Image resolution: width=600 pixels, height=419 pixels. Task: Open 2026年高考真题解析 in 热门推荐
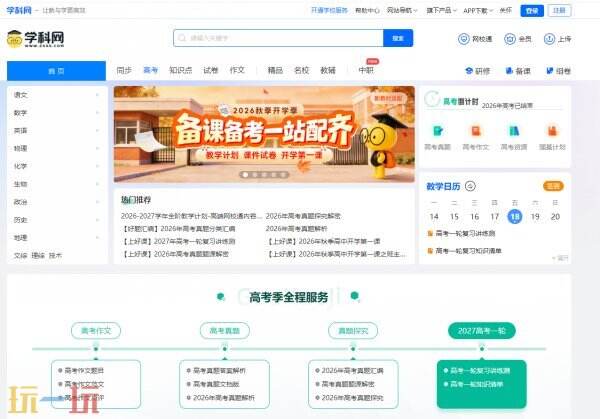pos(297,228)
